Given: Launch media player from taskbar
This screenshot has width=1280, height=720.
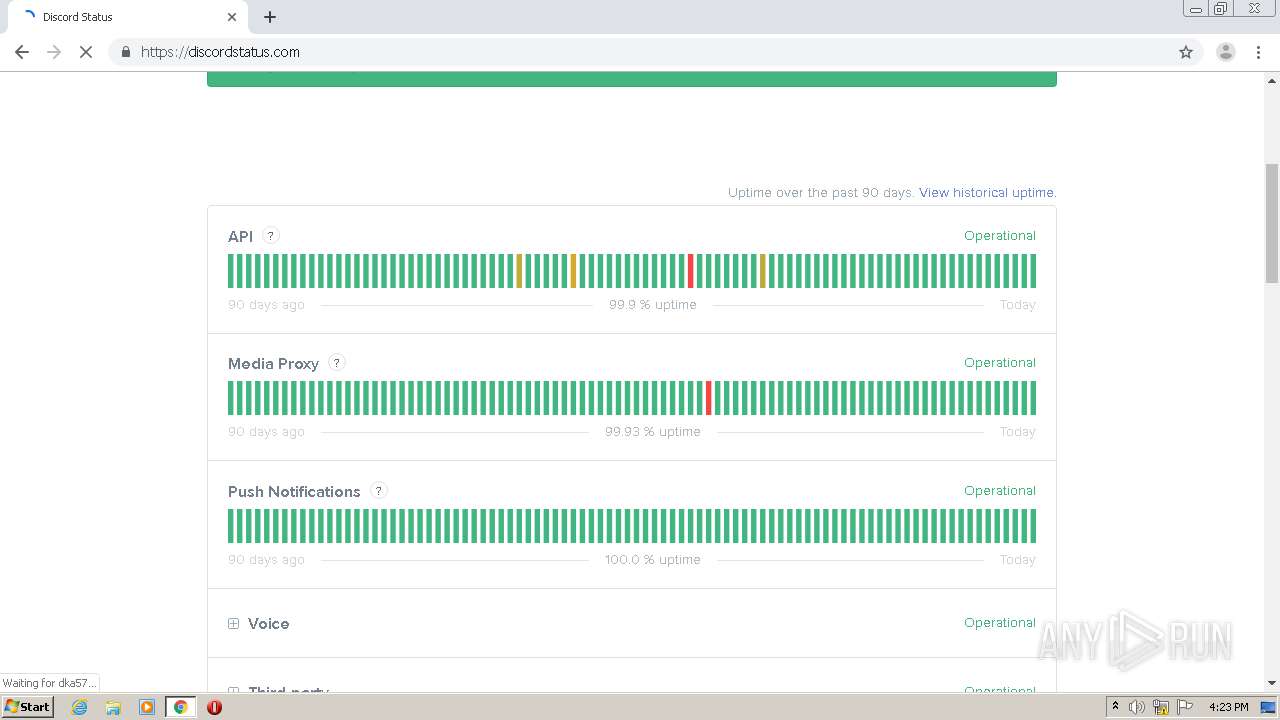Looking at the screenshot, I should pos(147,707).
